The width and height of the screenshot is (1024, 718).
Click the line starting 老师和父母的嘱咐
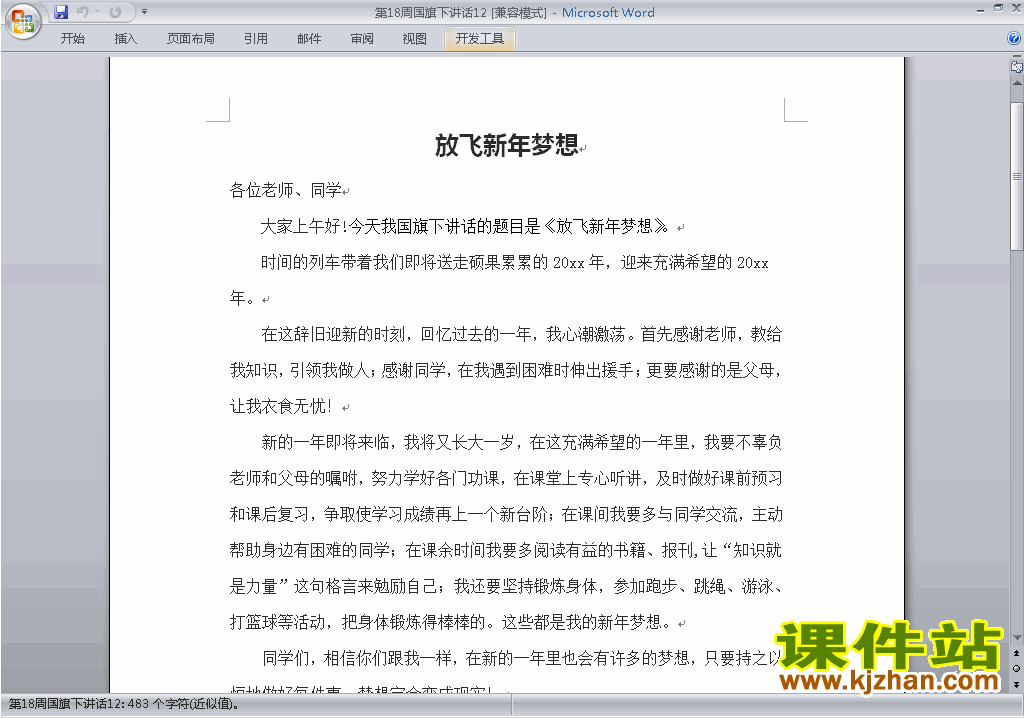click(505, 478)
